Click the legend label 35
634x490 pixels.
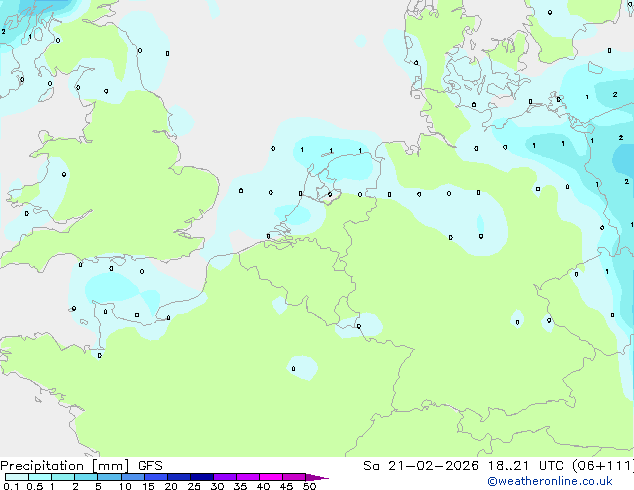click(240, 486)
